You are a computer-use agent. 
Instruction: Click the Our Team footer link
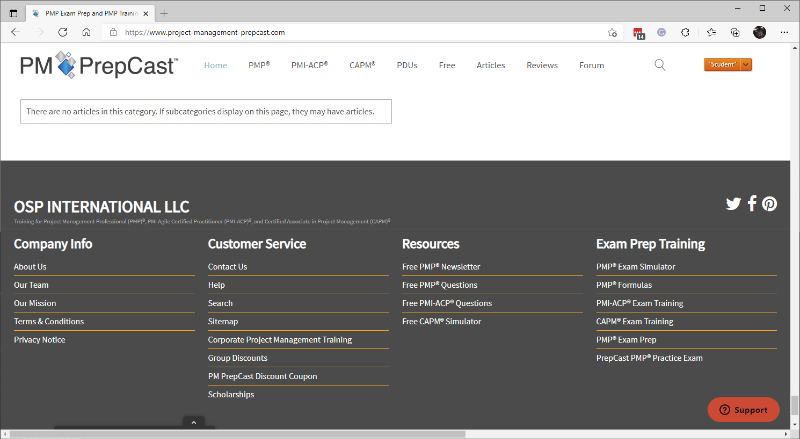pos(31,285)
